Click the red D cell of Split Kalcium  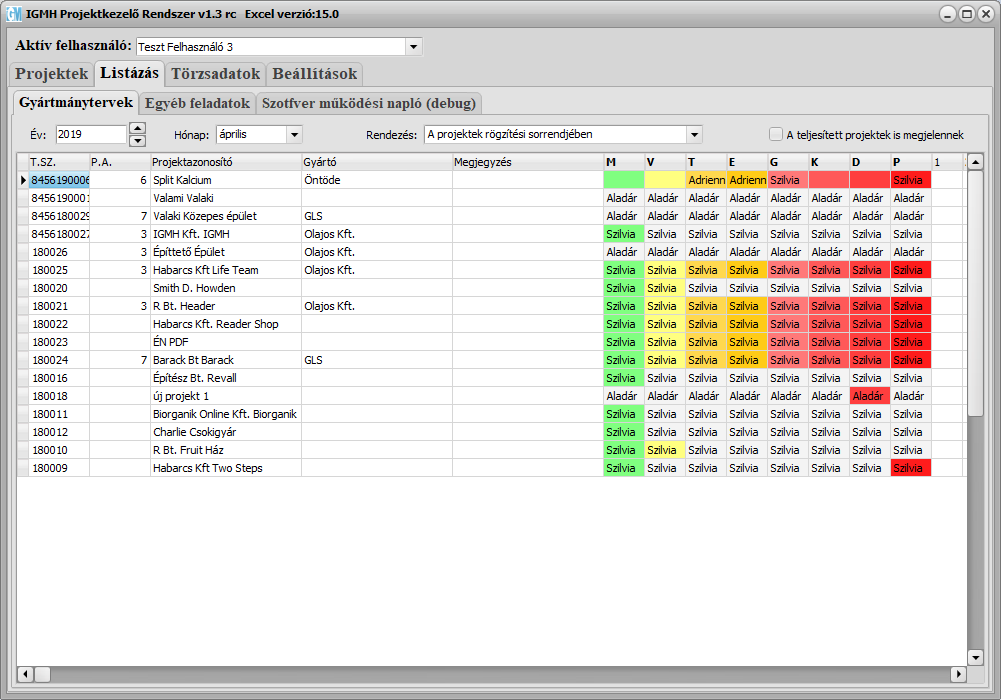pos(869,180)
